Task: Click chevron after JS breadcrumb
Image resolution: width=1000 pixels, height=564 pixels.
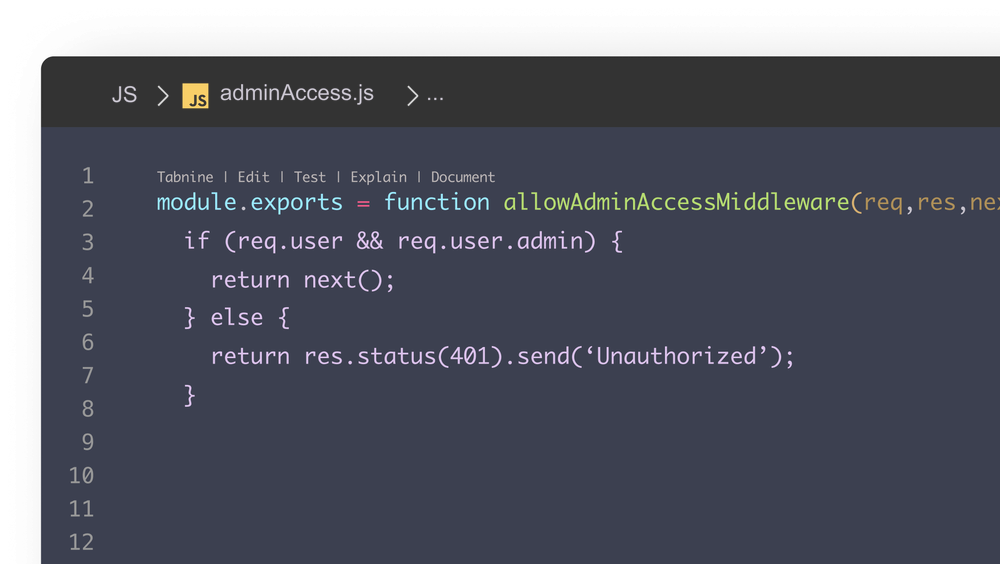Action: pos(163,96)
